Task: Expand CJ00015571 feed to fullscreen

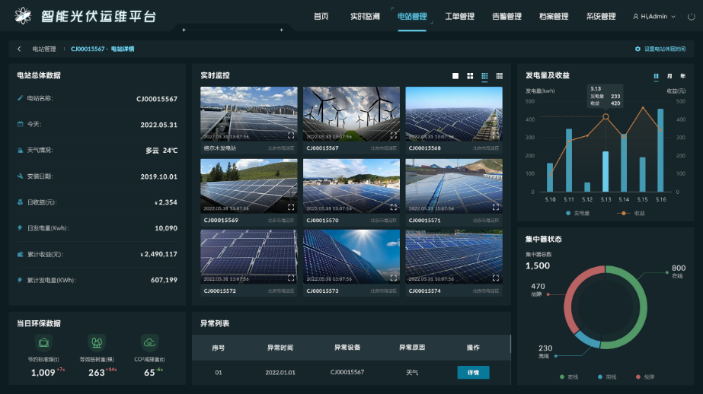Action: 496,207
